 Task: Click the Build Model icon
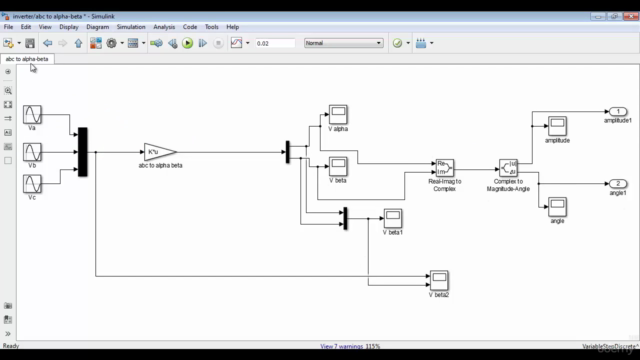pyautogui.click(x=421, y=43)
